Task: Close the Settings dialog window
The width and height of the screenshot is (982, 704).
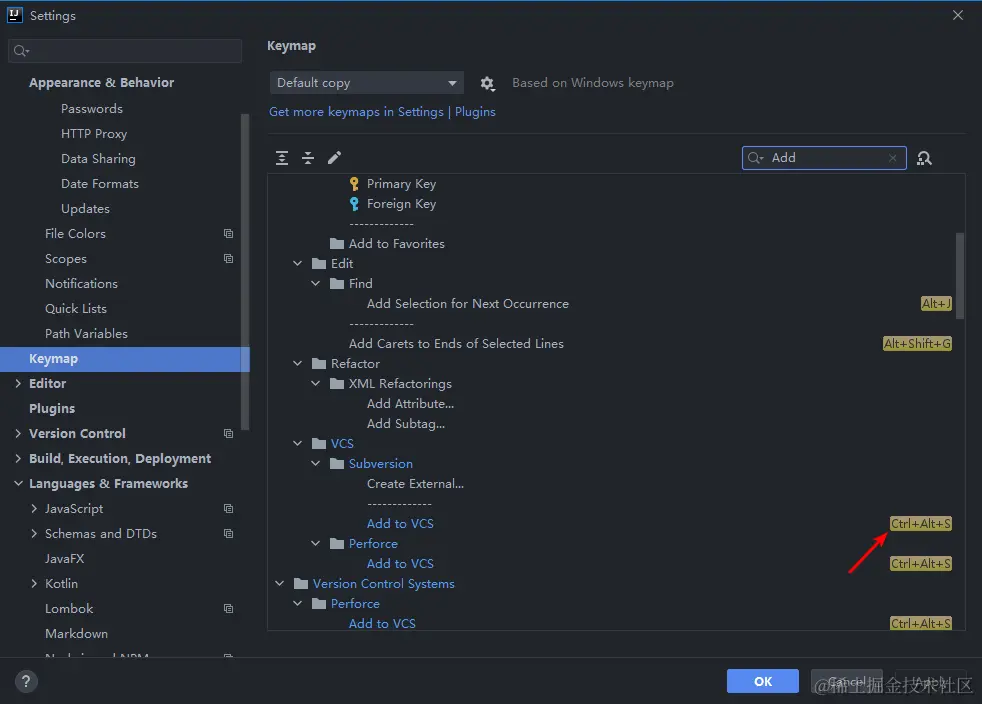Action: click(x=958, y=15)
